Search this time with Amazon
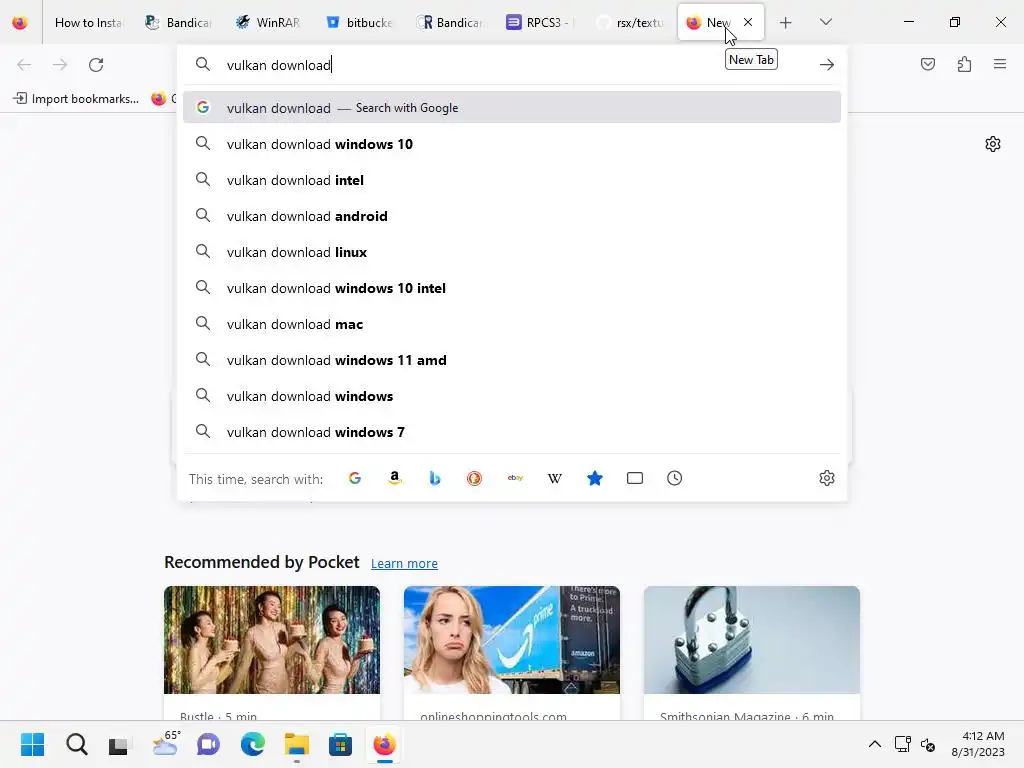This screenshot has width=1024, height=768. click(x=394, y=479)
